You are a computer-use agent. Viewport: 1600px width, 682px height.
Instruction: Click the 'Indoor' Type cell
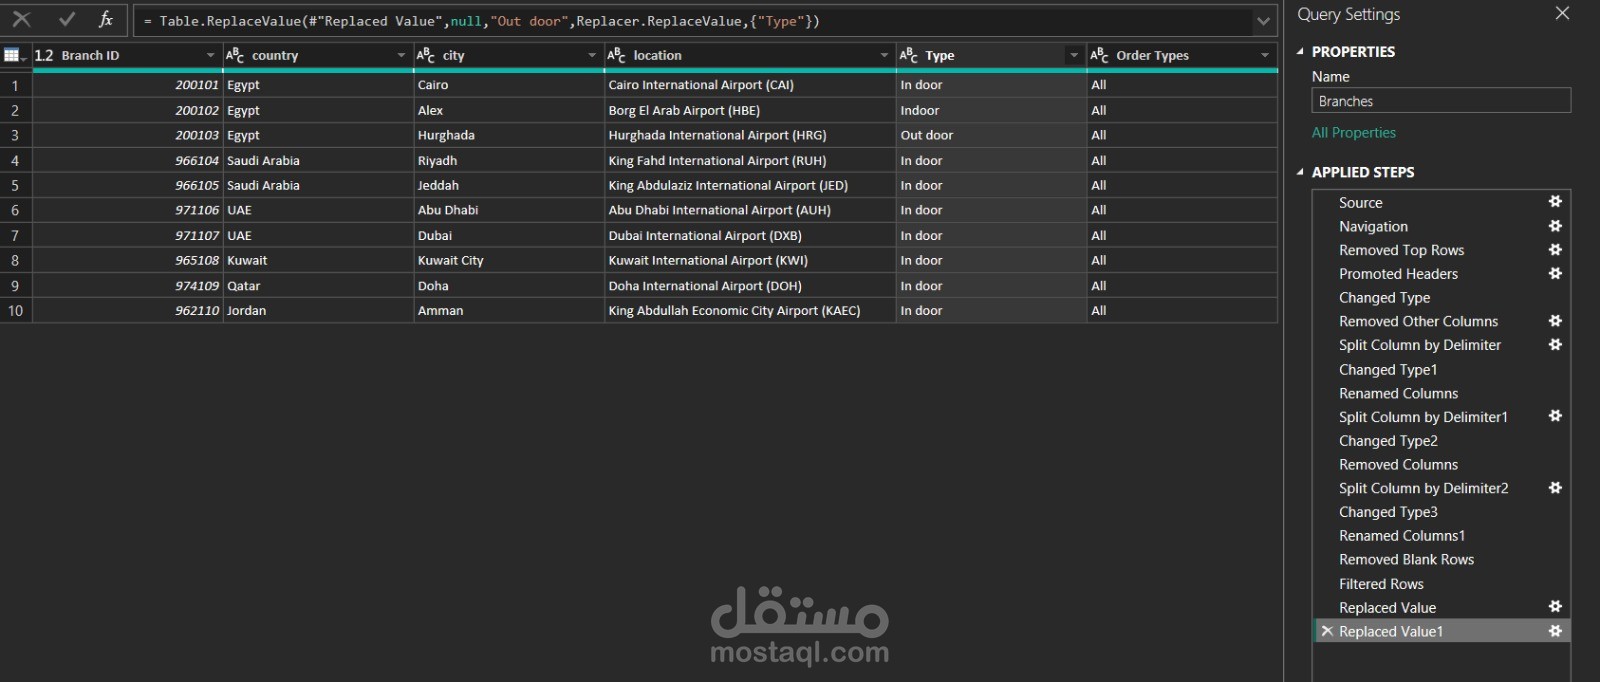pos(991,110)
